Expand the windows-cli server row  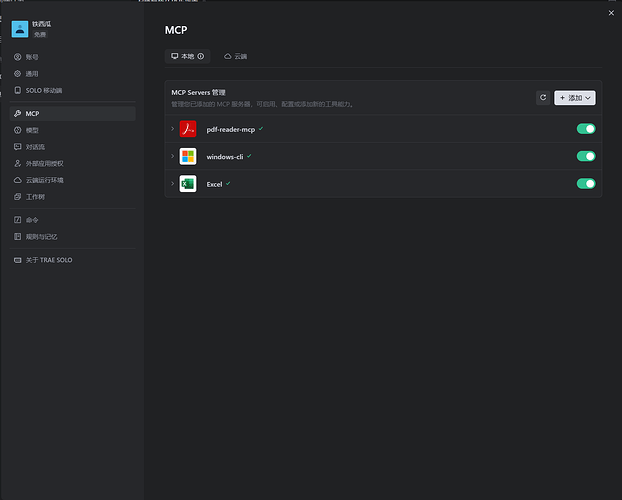coord(173,156)
